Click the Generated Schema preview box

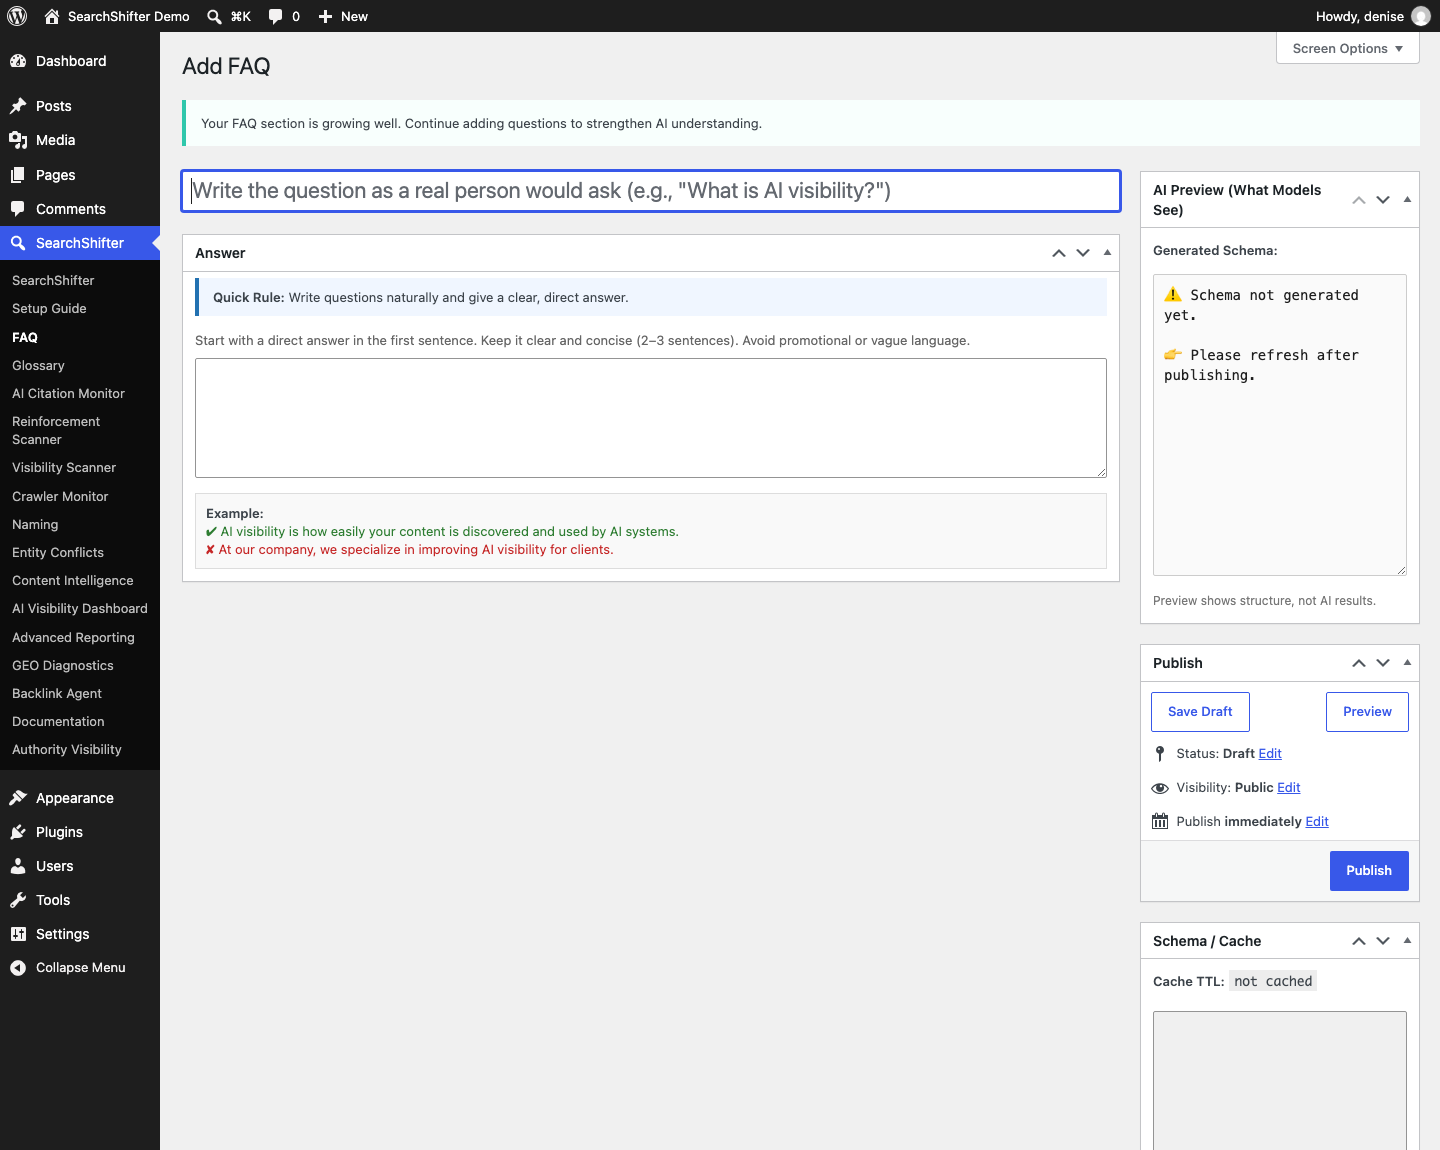pos(1280,425)
